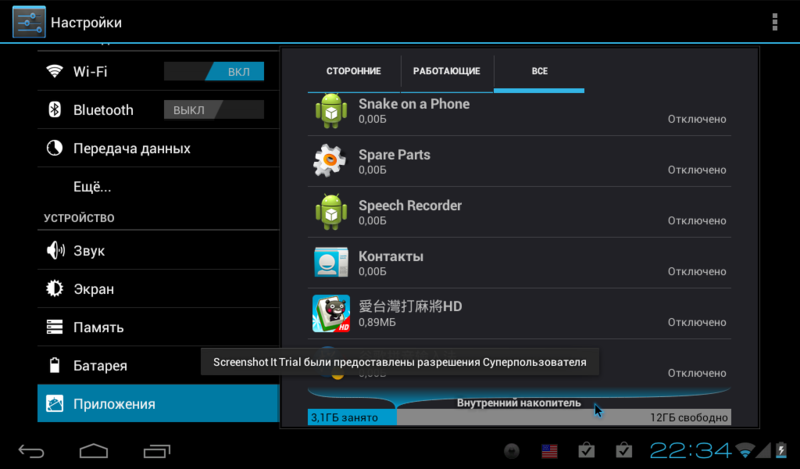Open the Ещё... menu entry
The height and width of the screenshot is (469, 800).
point(158,186)
